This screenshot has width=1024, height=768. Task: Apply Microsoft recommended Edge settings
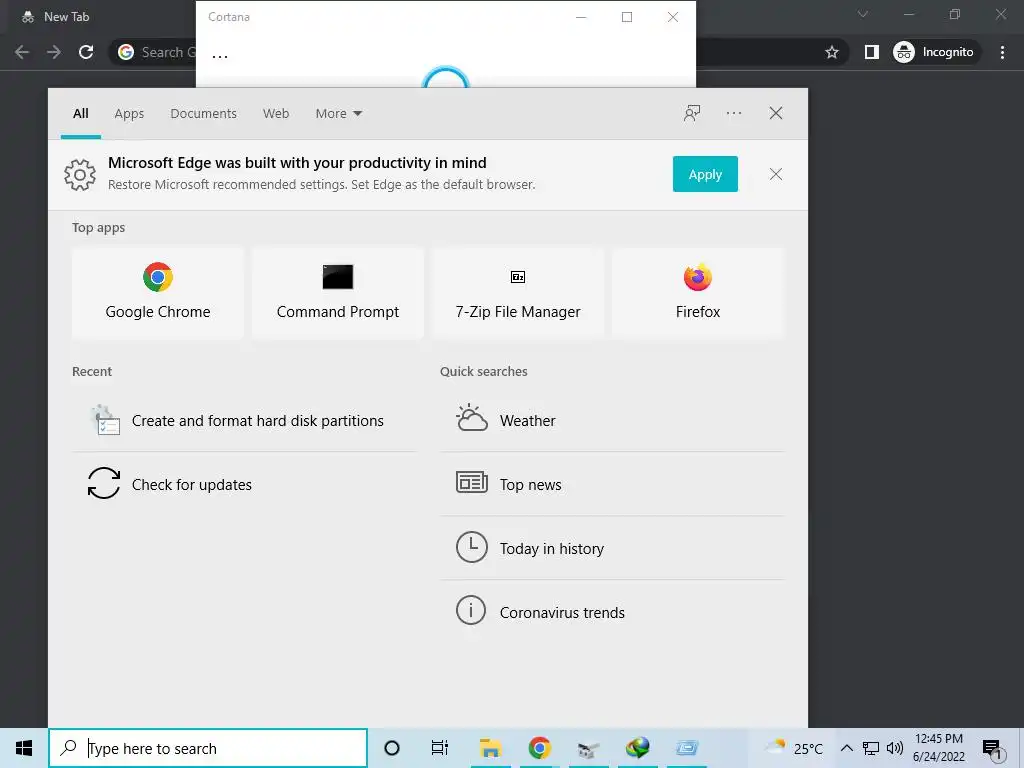coord(705,174)
